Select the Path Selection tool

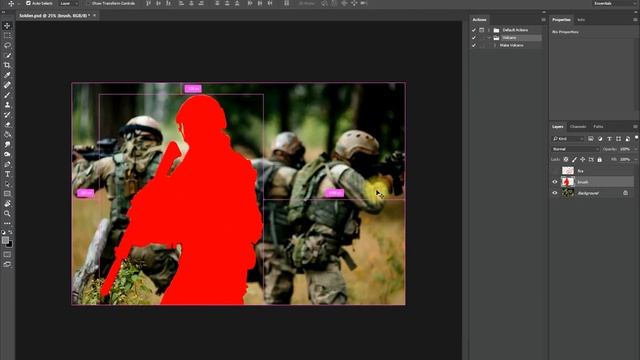pos(7,184)
